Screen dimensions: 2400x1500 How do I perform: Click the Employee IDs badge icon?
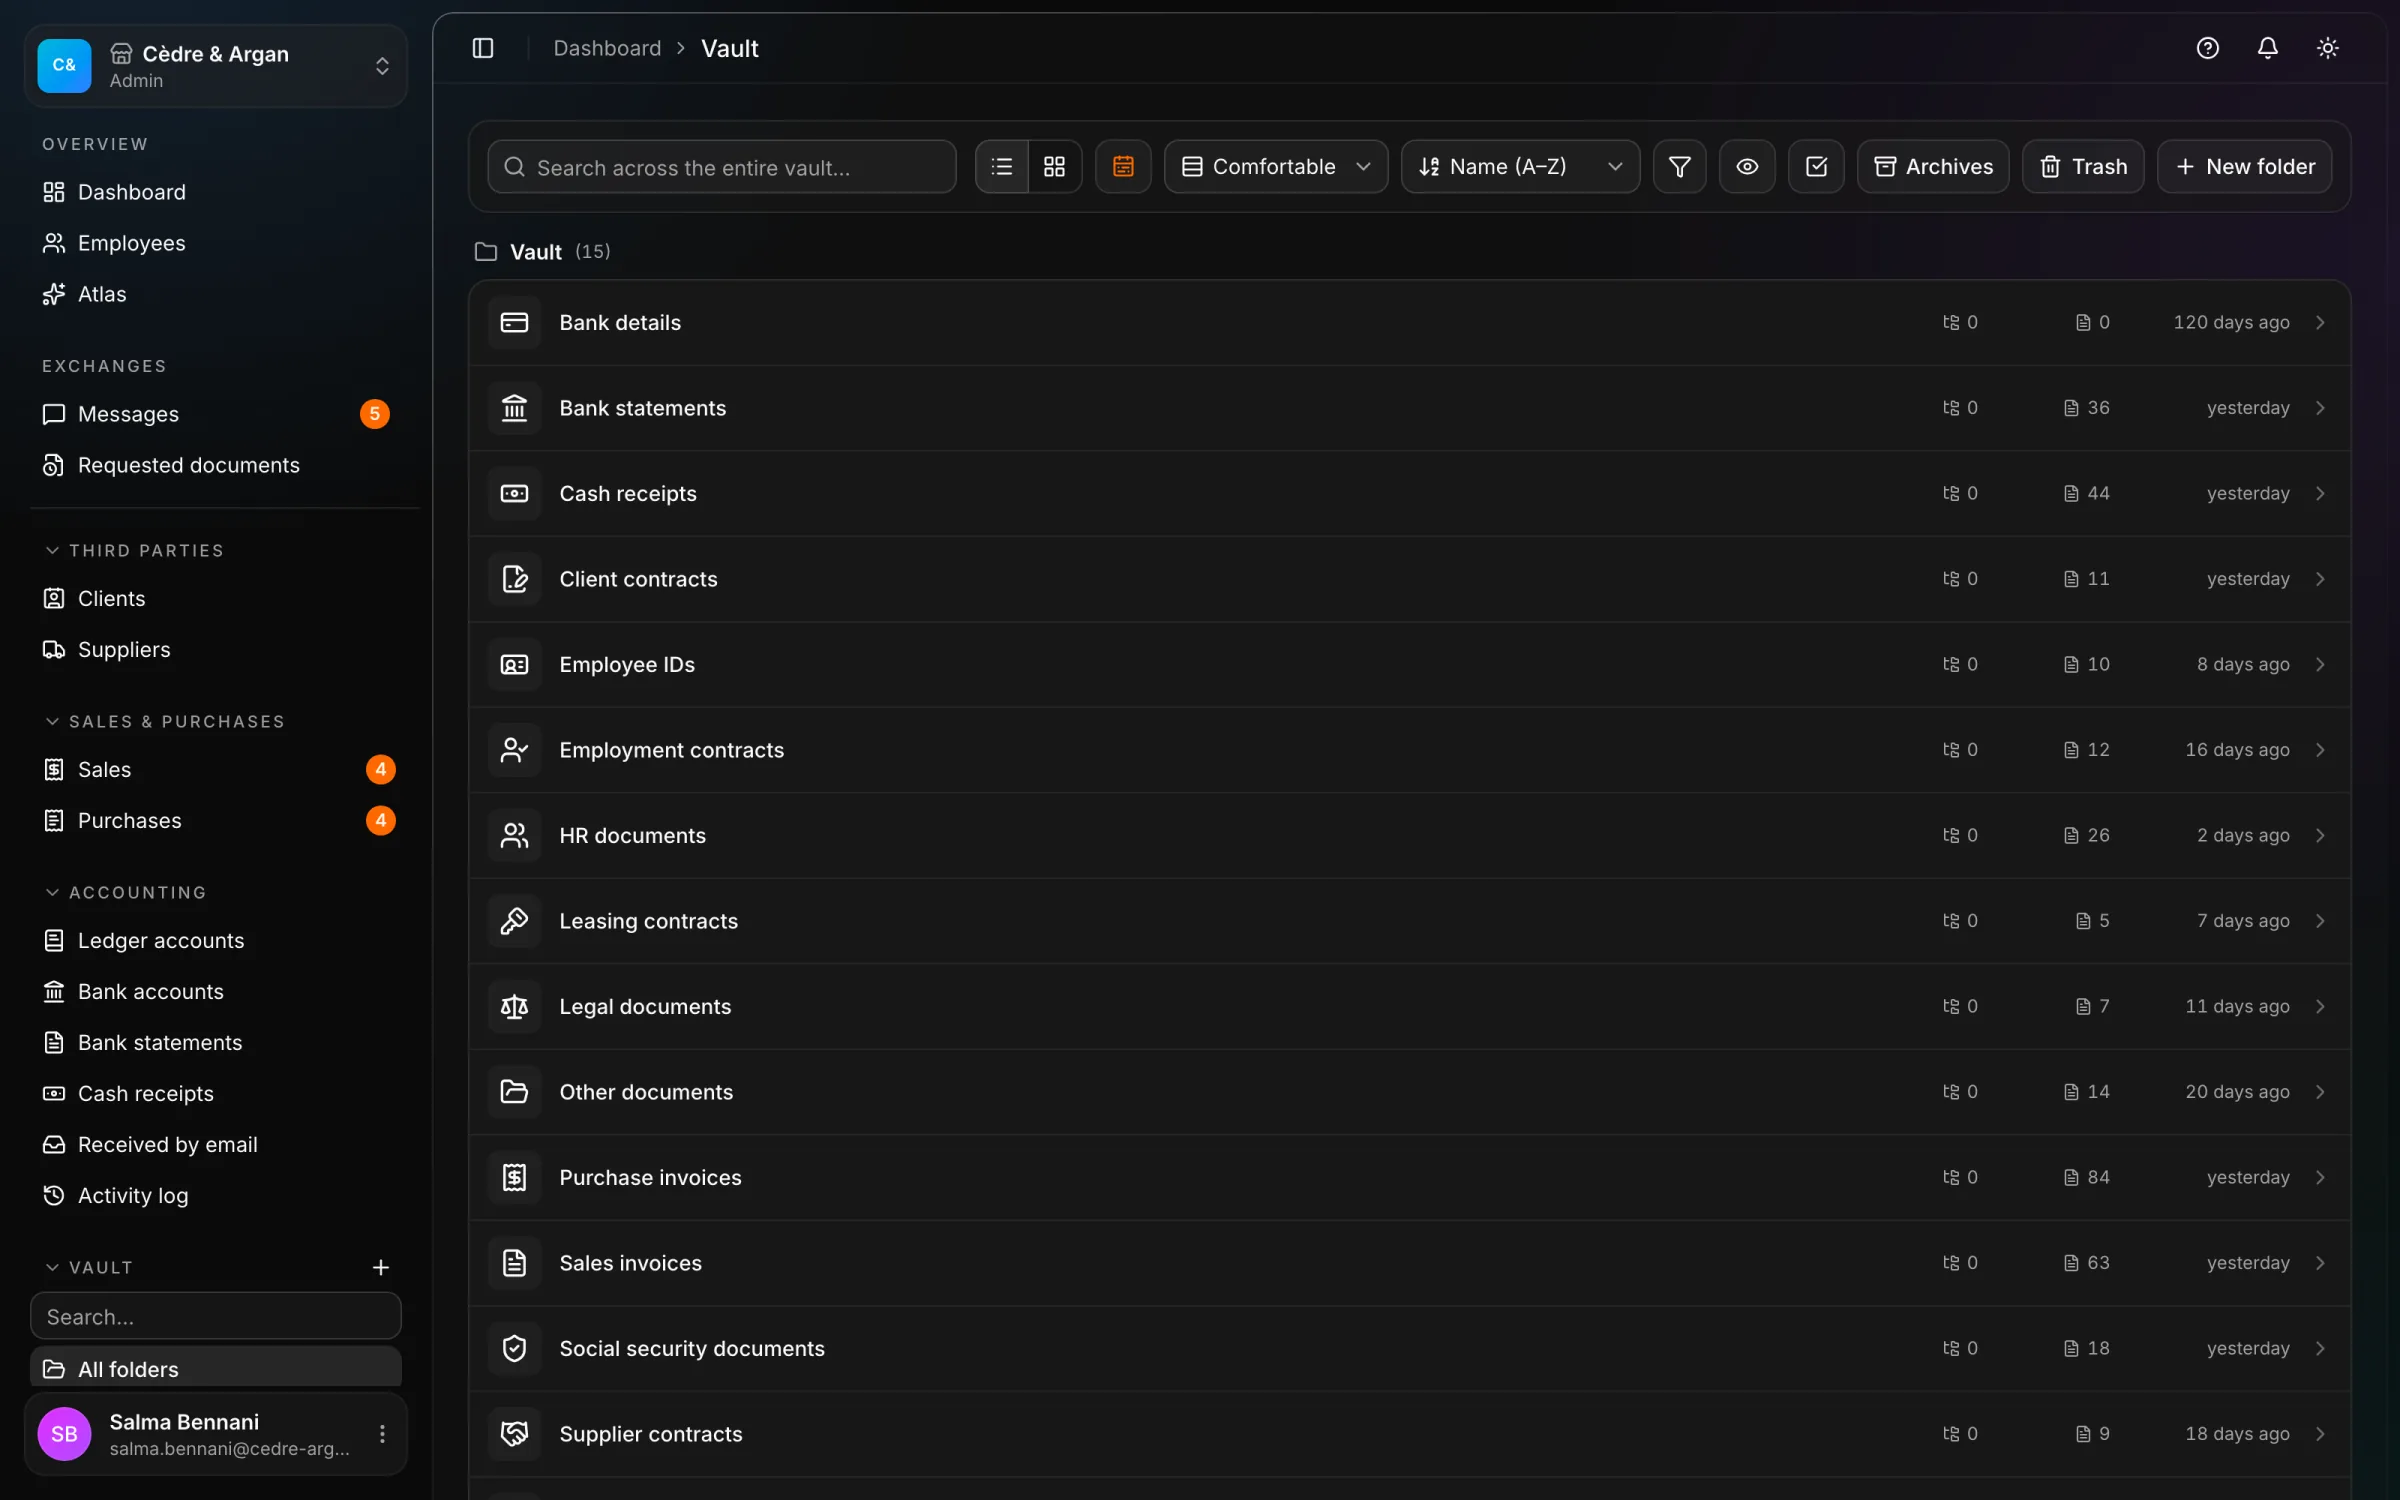(514, 665)
